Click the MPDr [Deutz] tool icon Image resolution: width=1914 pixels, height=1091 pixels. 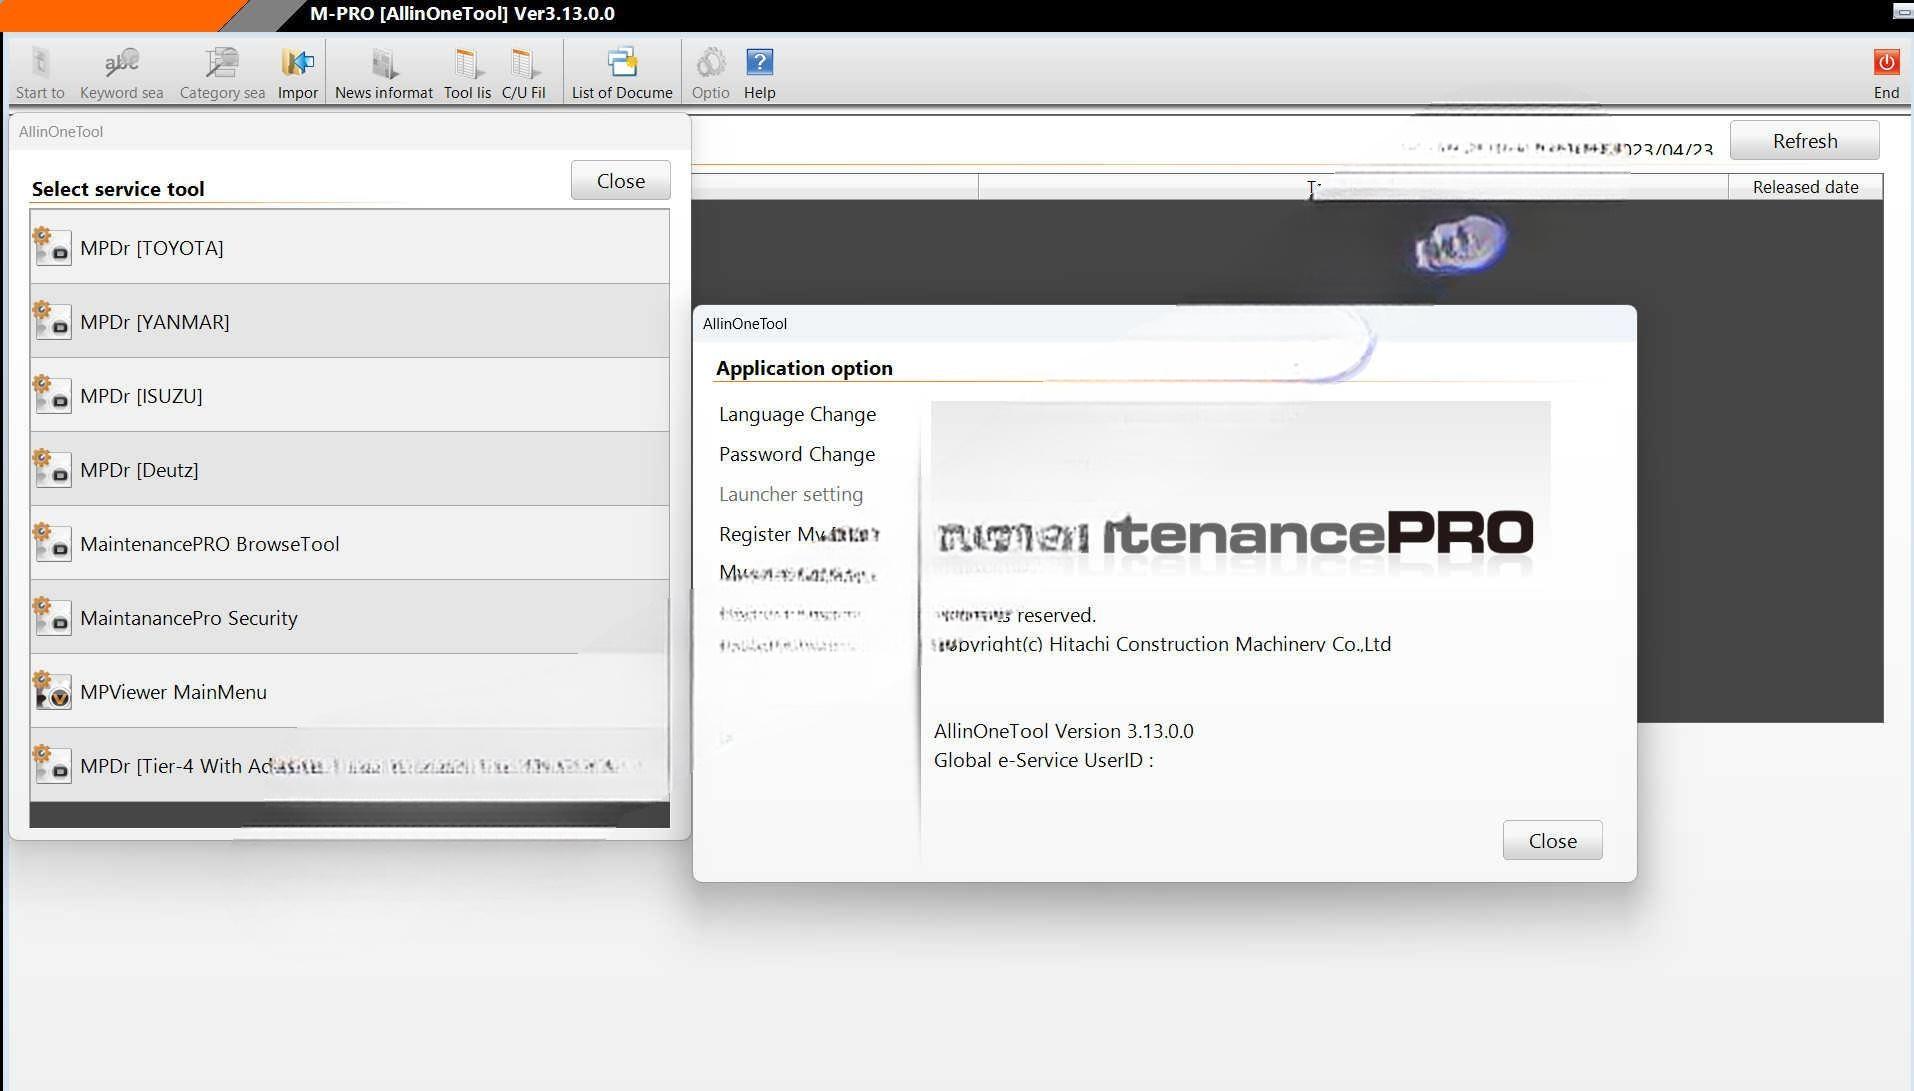(52, 468)
